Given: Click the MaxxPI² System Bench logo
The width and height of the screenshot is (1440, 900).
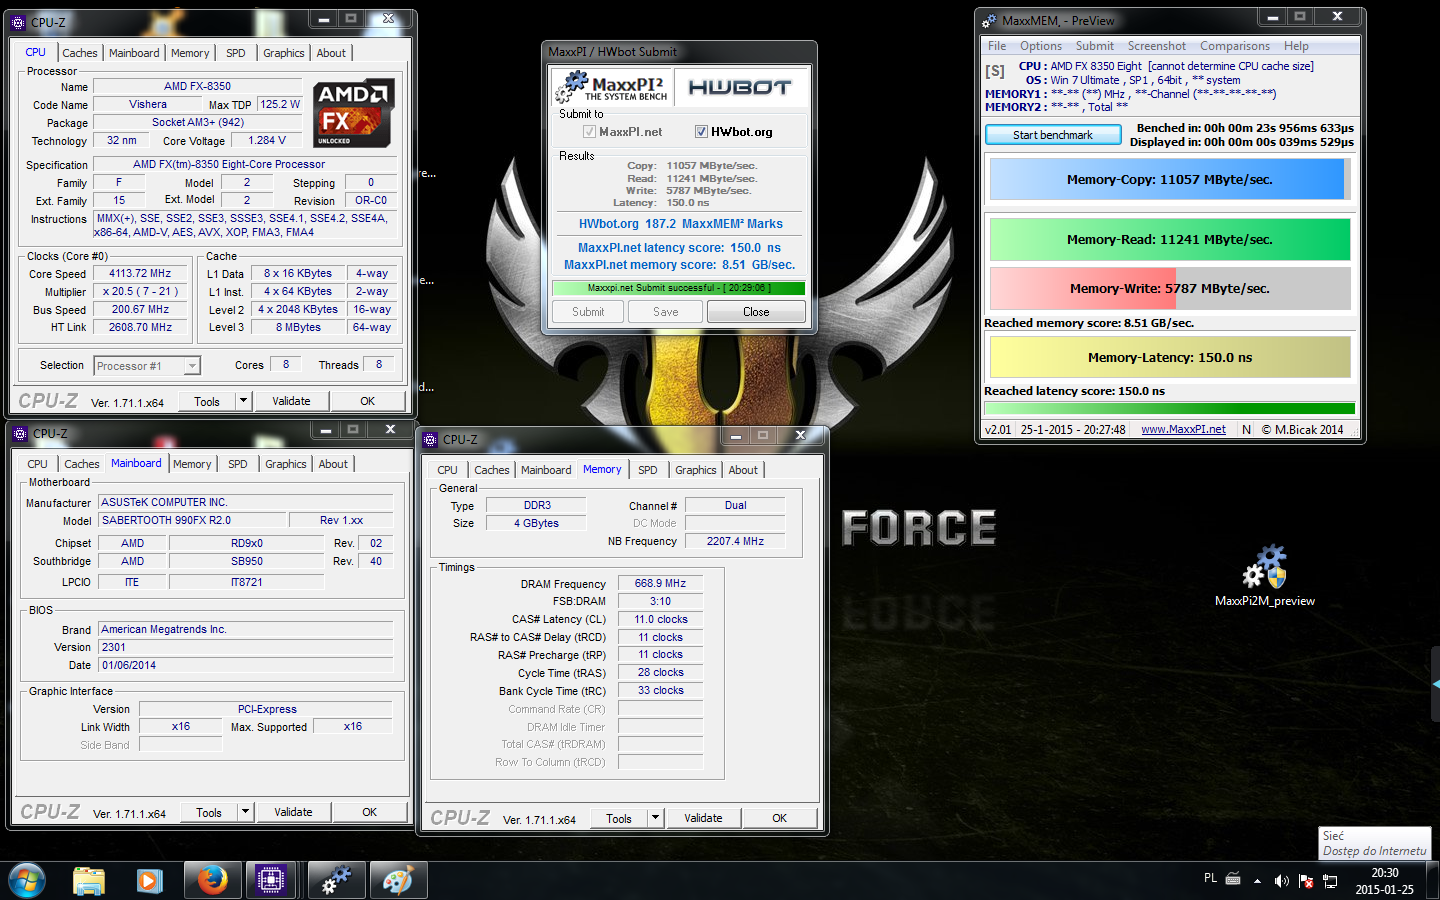Looking at the screenshot, I should click(612, 87).
